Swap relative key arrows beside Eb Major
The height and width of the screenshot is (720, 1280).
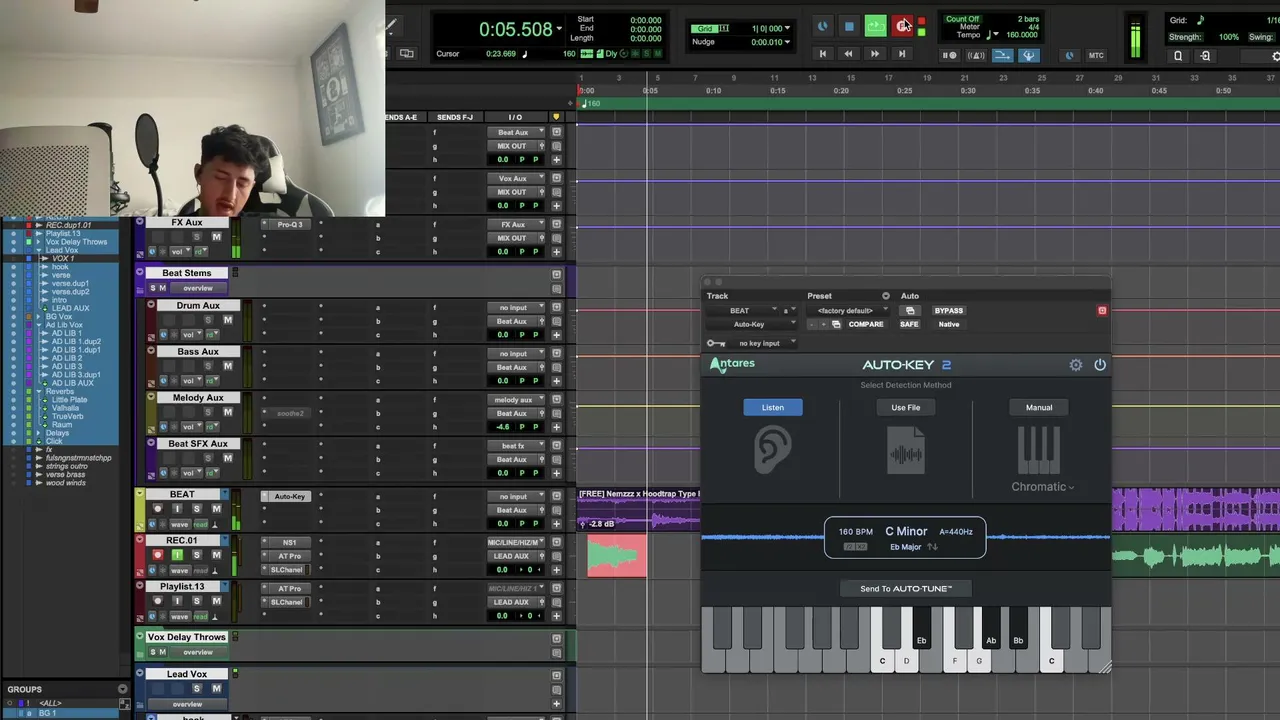click(932, 547)
